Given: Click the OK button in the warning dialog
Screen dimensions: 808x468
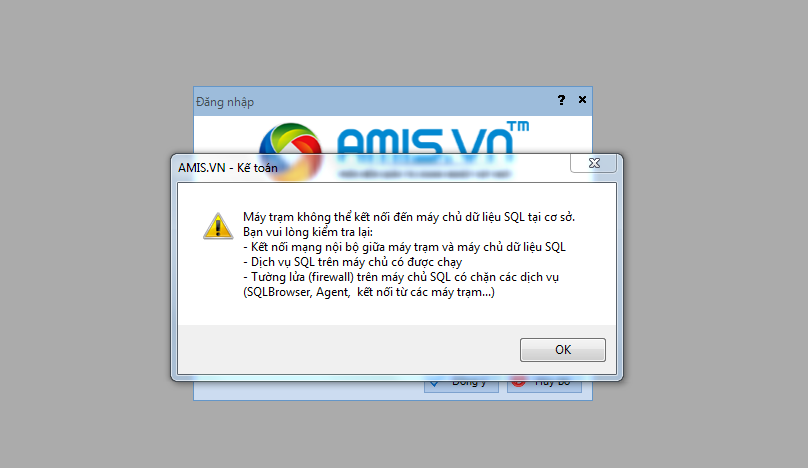Looking at the screenshot, I should coord(563,350).
